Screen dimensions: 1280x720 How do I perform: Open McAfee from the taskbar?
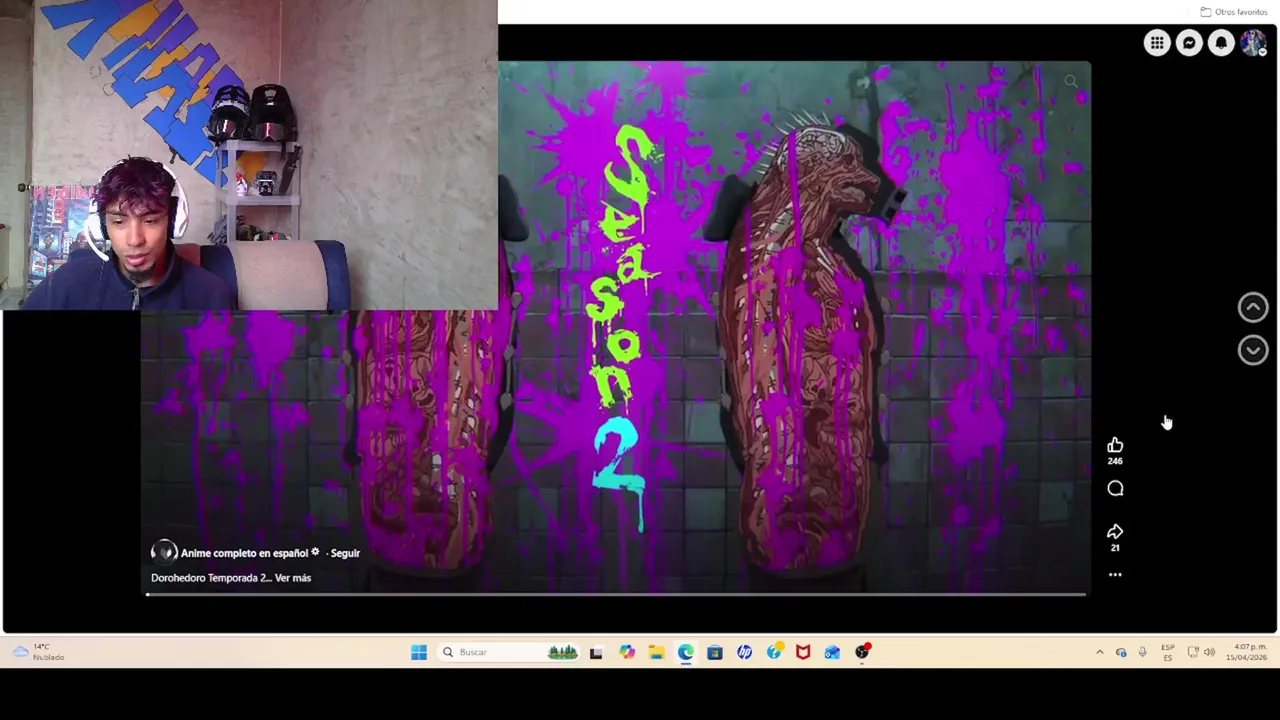pyautogui.click(x=803, y=652)
